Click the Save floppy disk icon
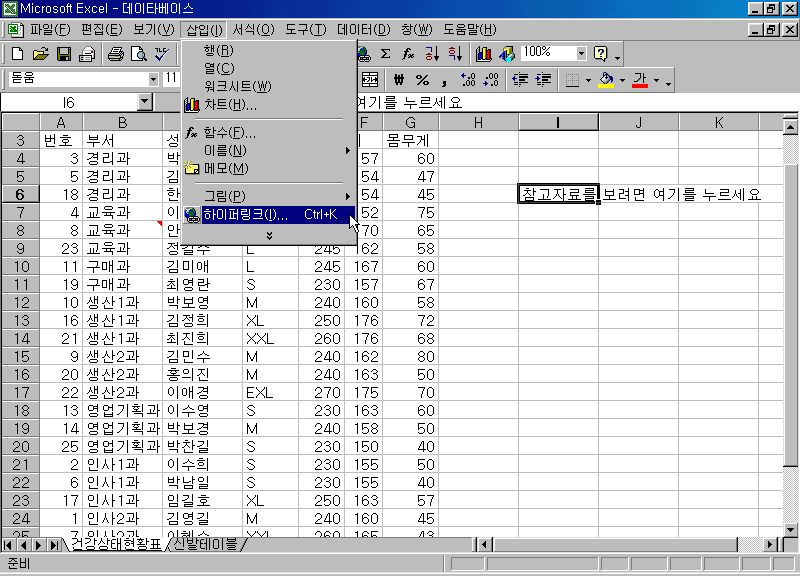Viewport: 800px width, 576px height. [63, 54]
